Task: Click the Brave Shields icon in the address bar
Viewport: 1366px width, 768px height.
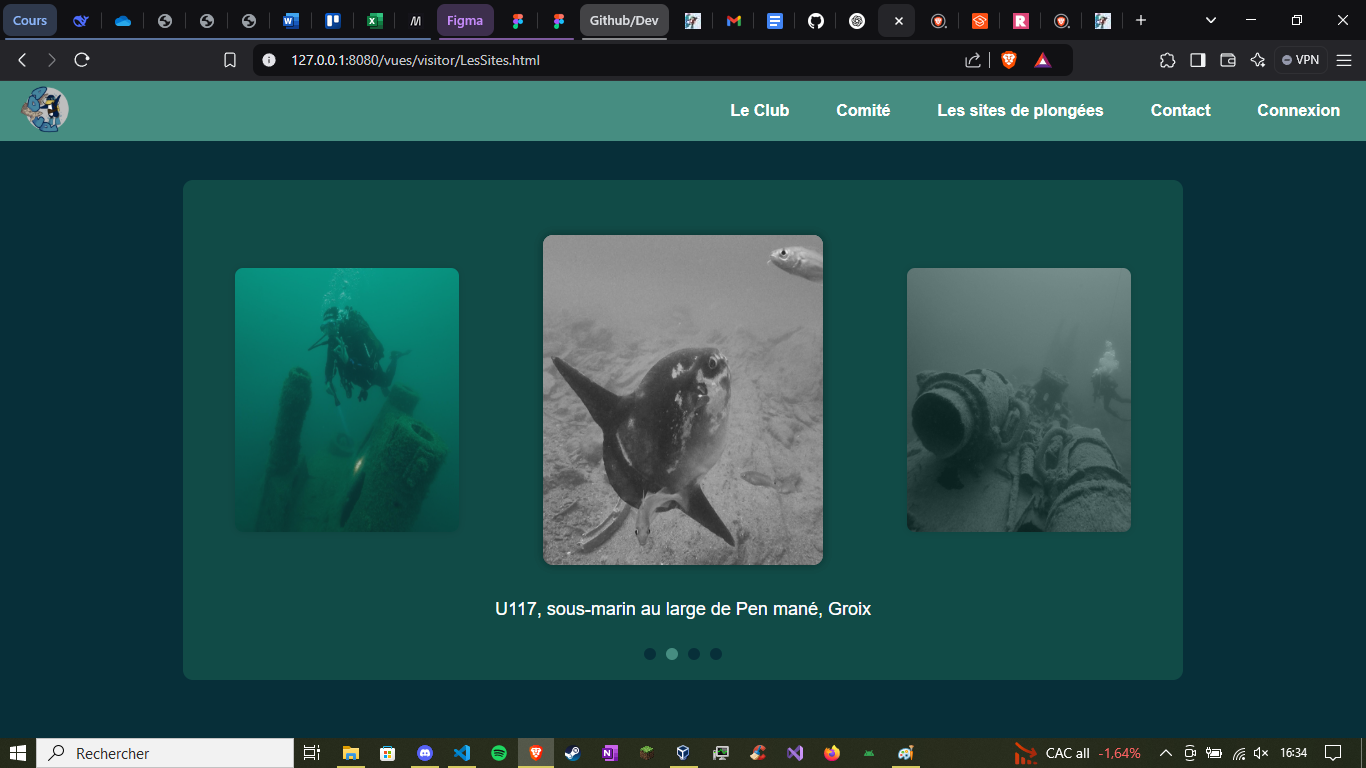Action: click(1008, 59)
